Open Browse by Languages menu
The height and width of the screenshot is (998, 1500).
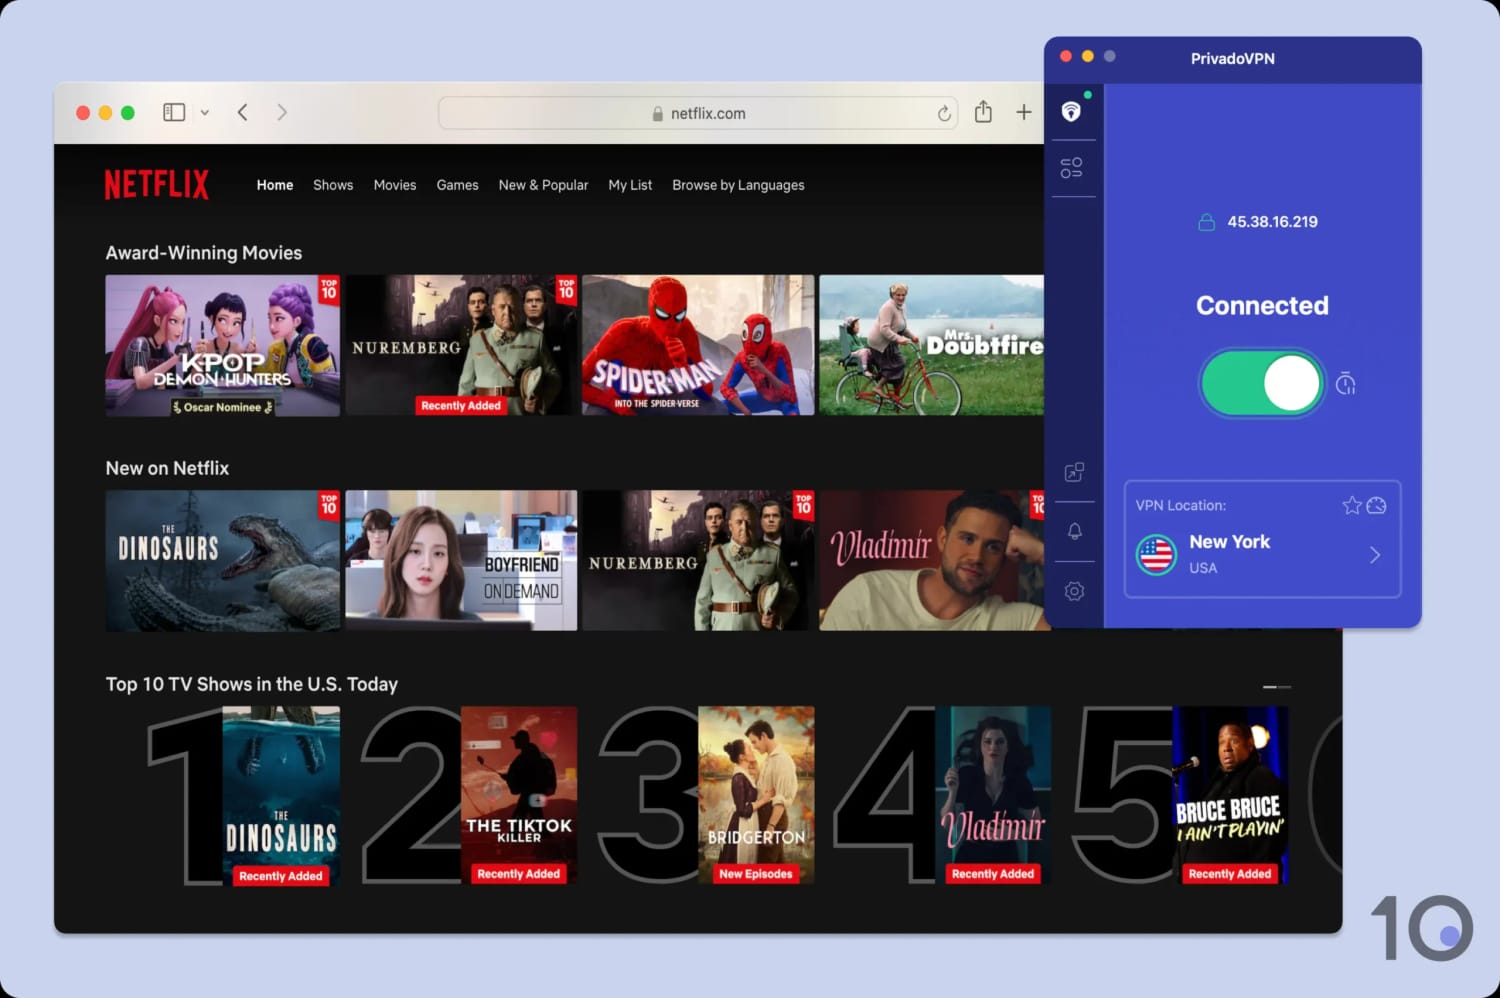(x=738, y=185)
